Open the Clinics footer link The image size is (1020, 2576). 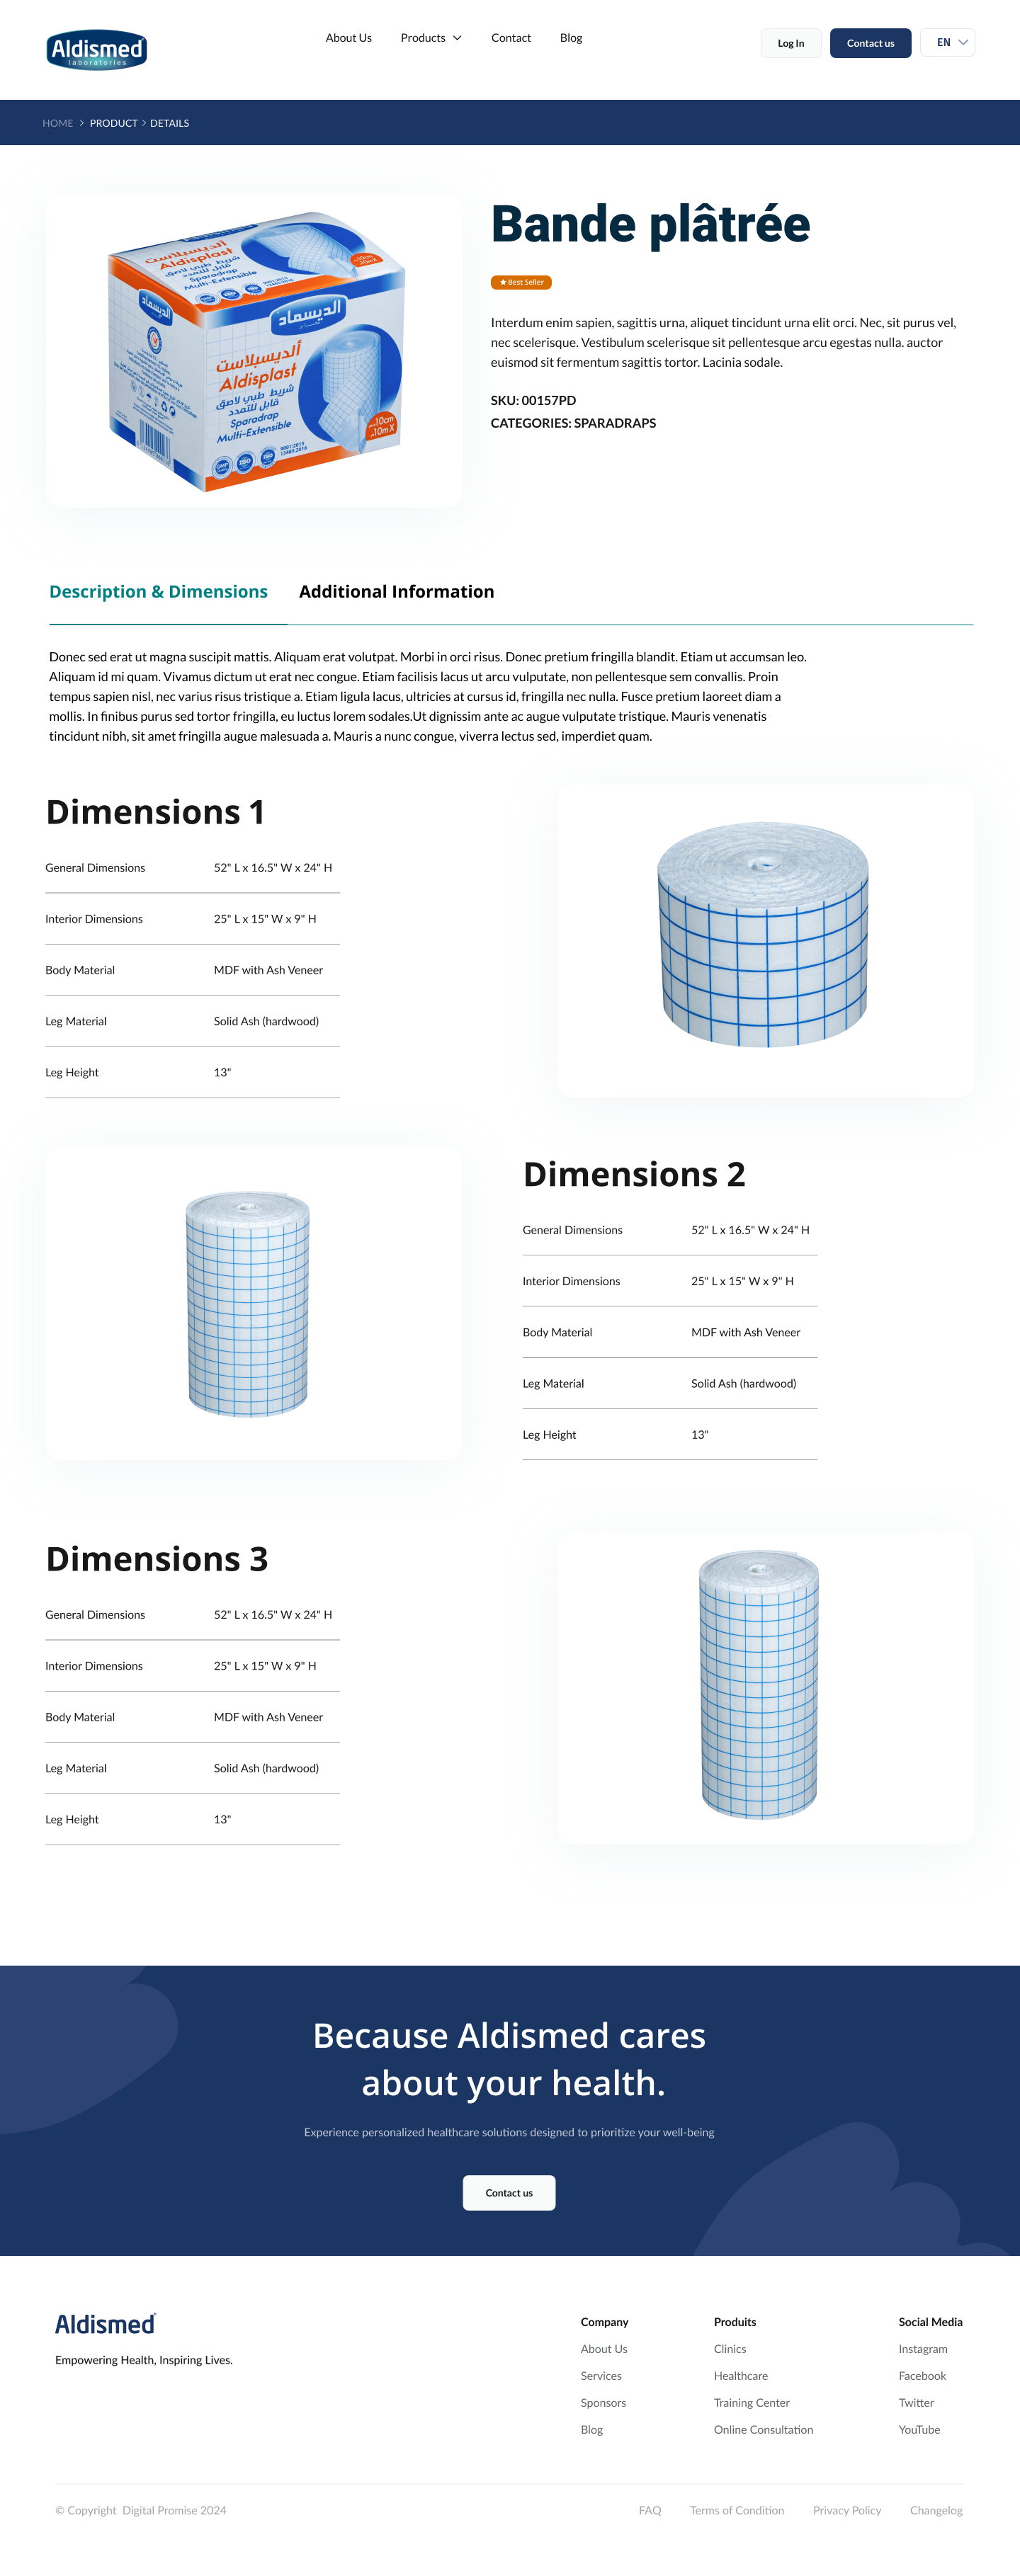point(730,2349)
